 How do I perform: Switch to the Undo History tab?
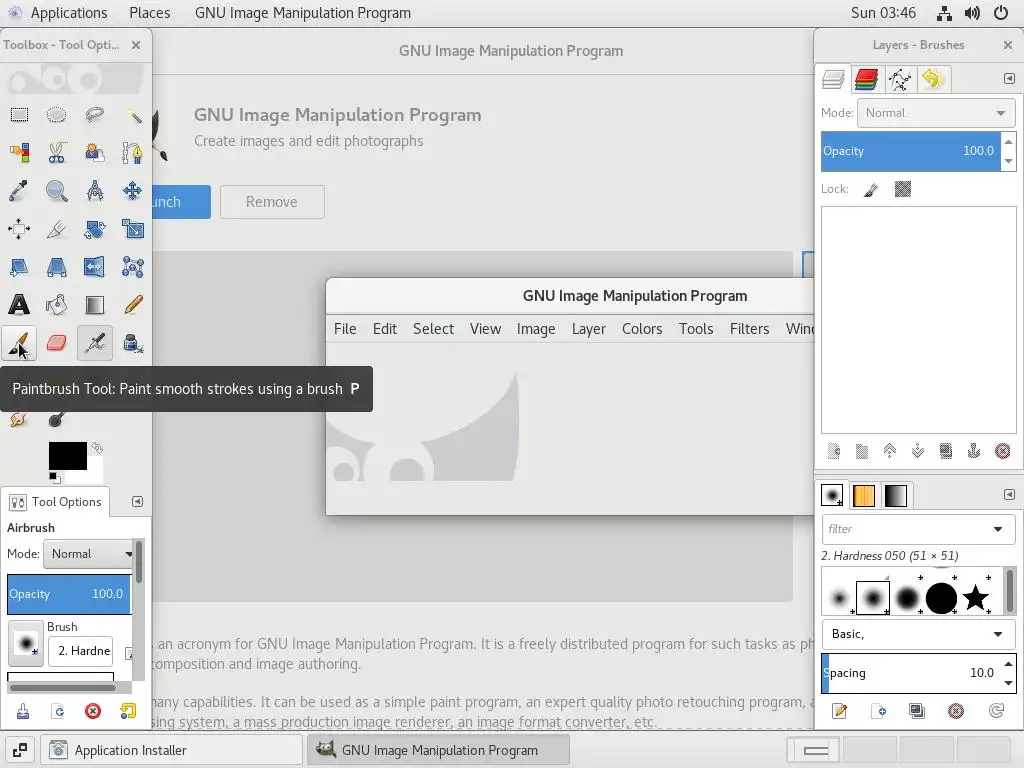click(x=933, y=80)
